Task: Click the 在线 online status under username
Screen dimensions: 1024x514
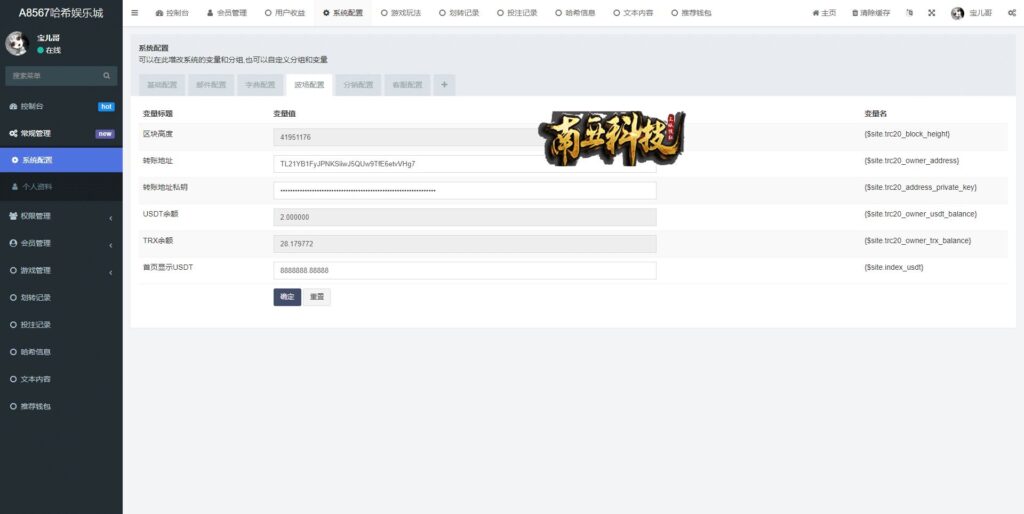Action: [49, 50]
